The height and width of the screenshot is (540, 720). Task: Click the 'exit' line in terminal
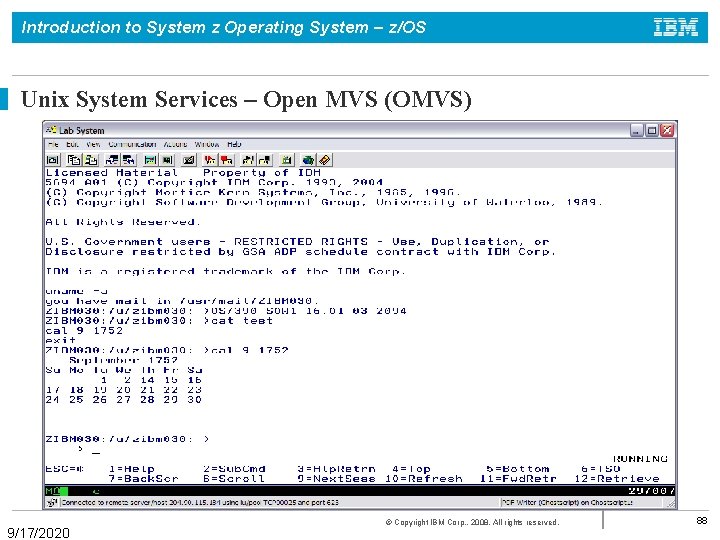pos(61,340)
